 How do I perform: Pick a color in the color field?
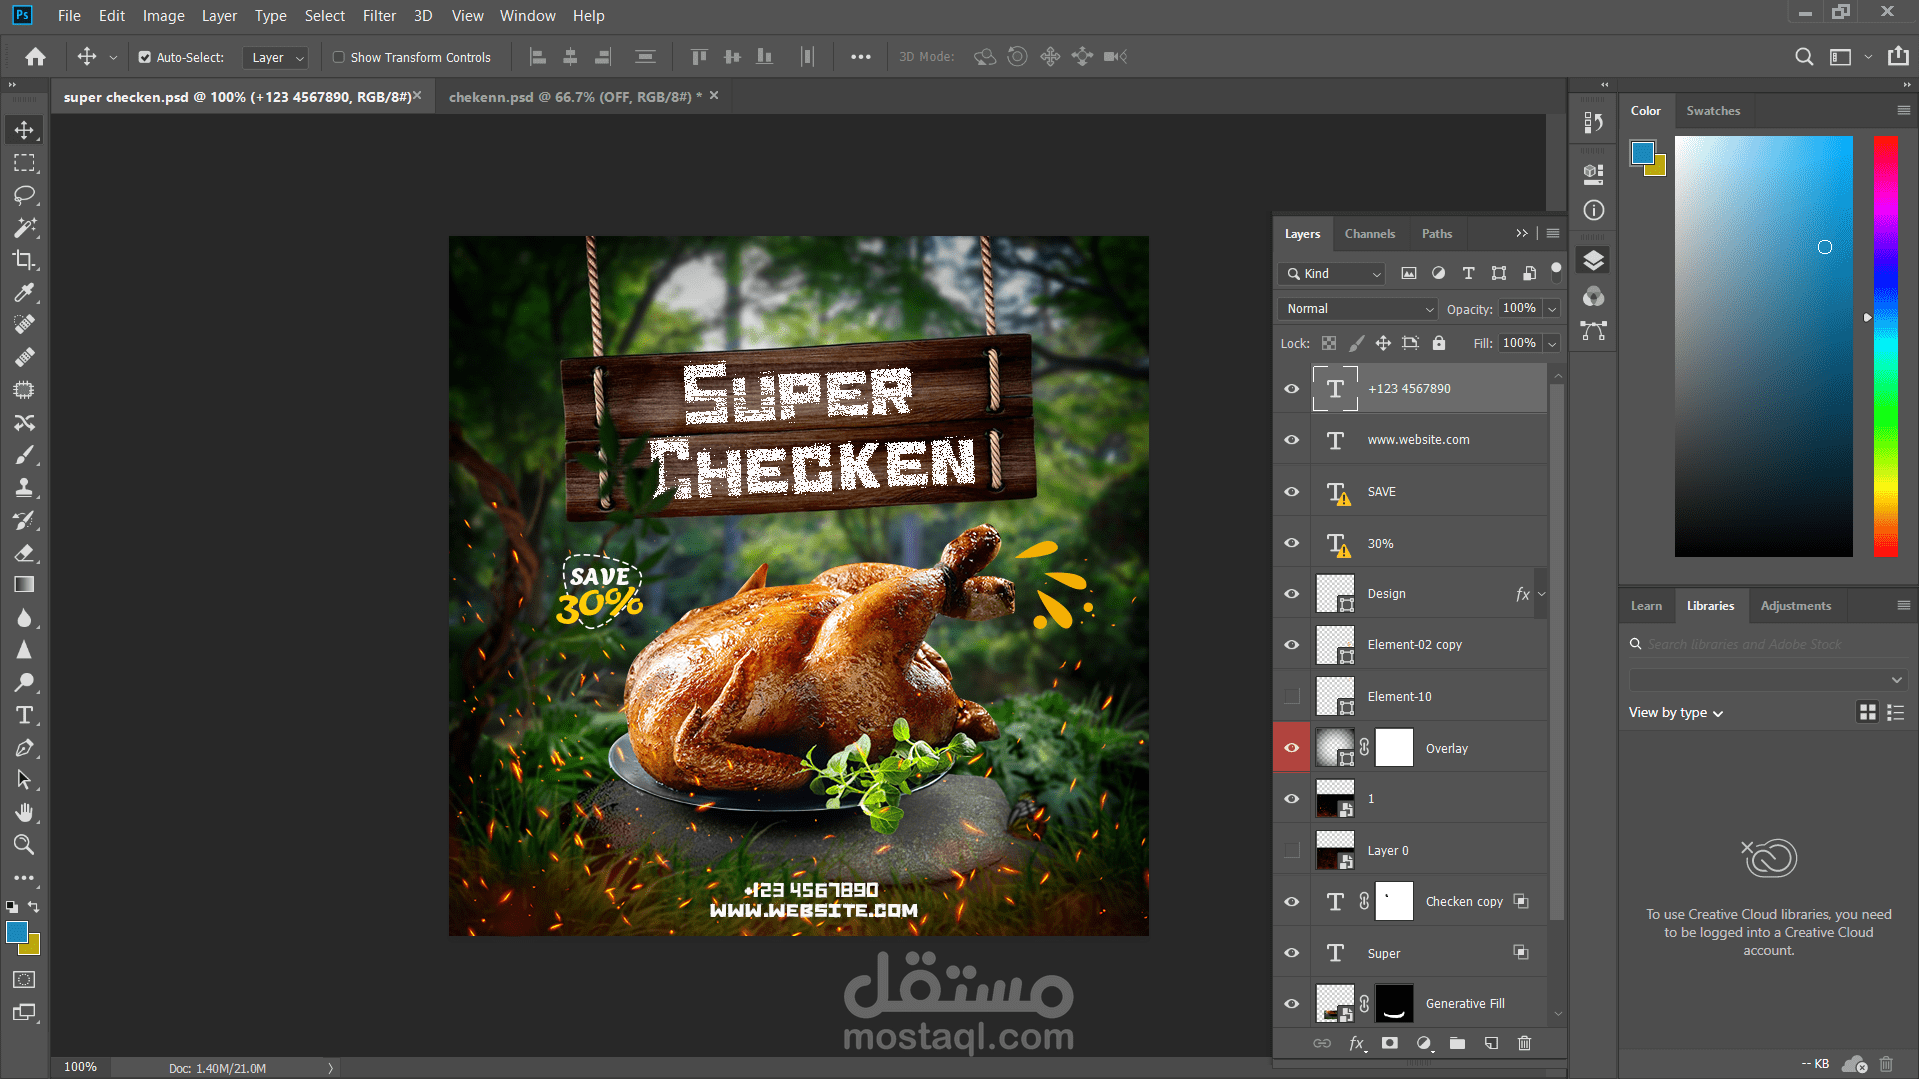point(1763,346)
